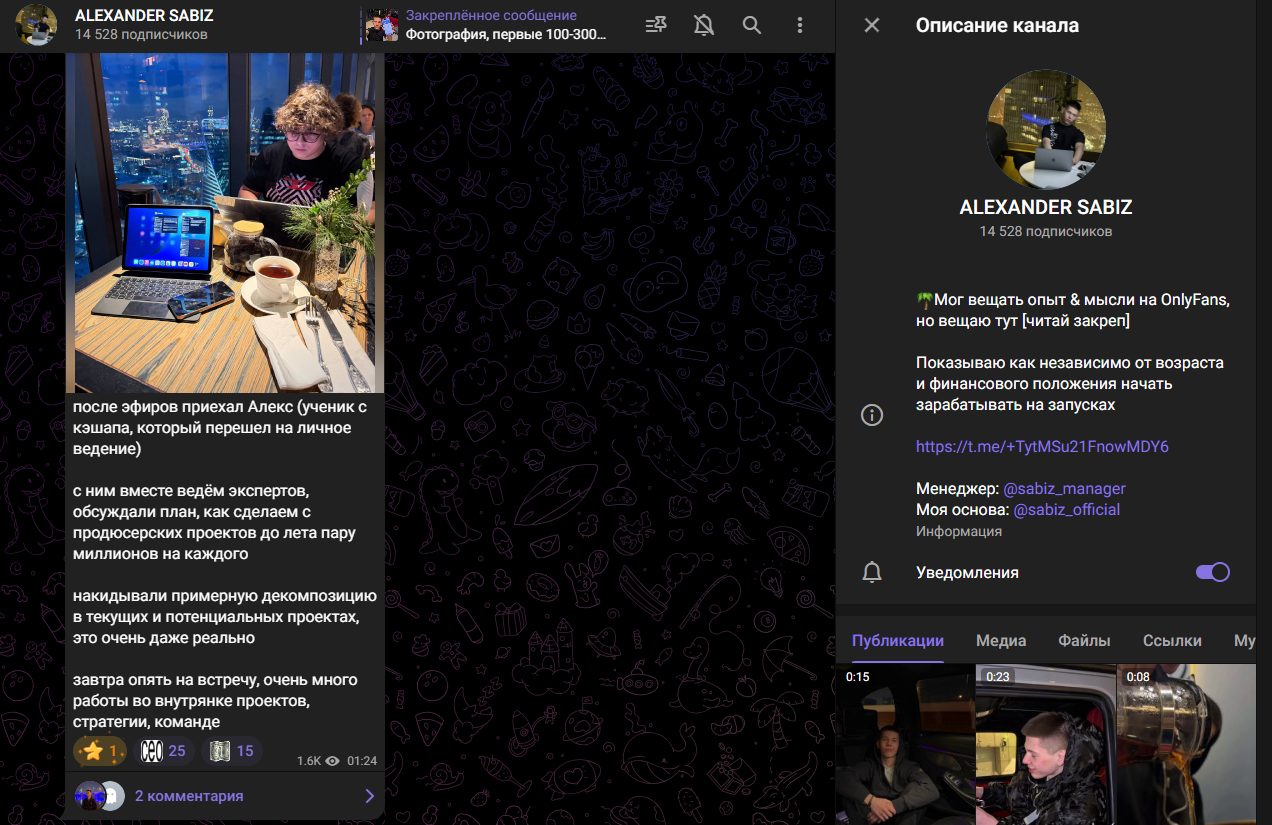
Task: Open the t.me invite link
Action: pos(1042,447)
